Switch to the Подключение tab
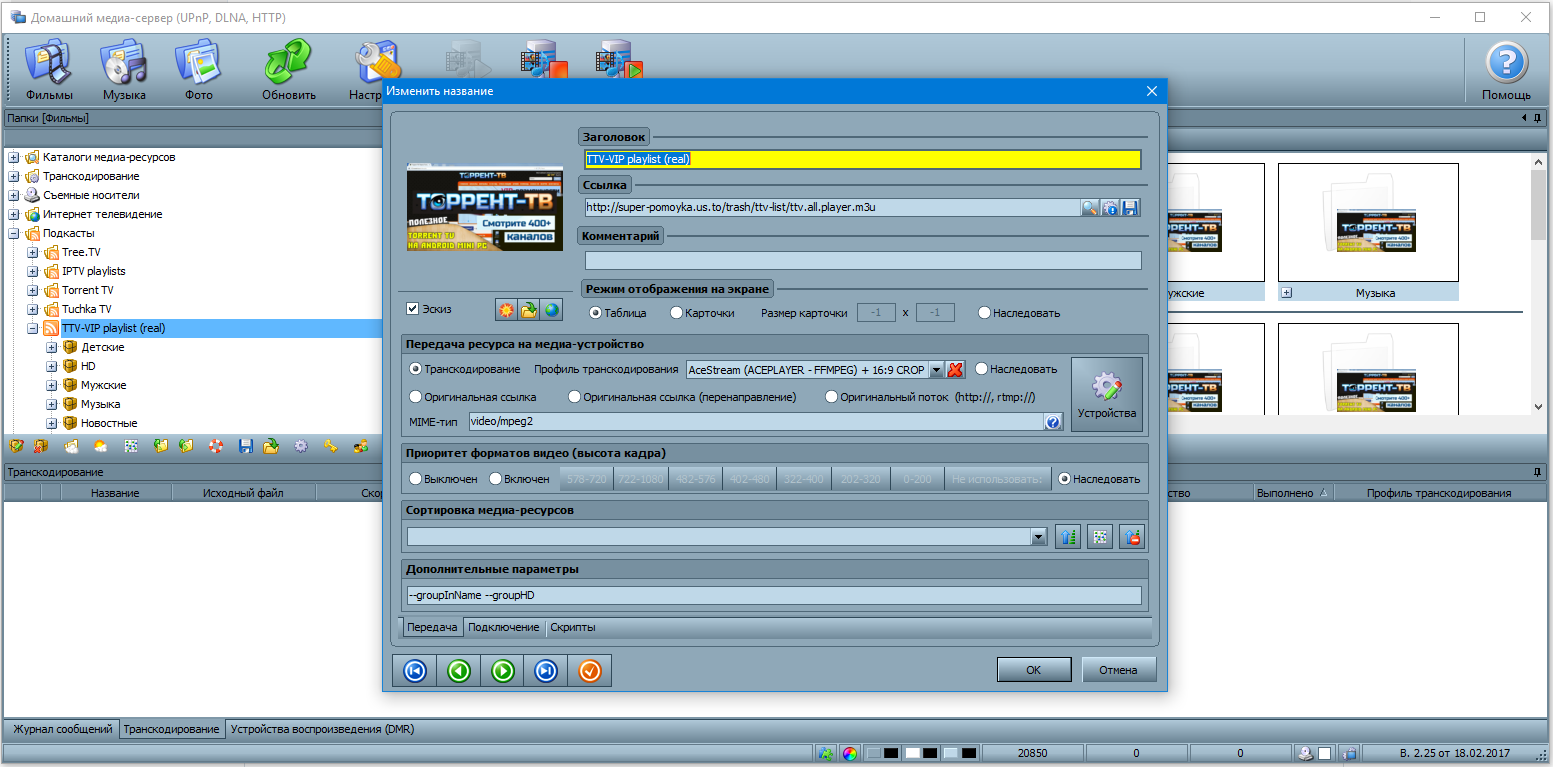The image size is (1553, 767). pos(504,627)
